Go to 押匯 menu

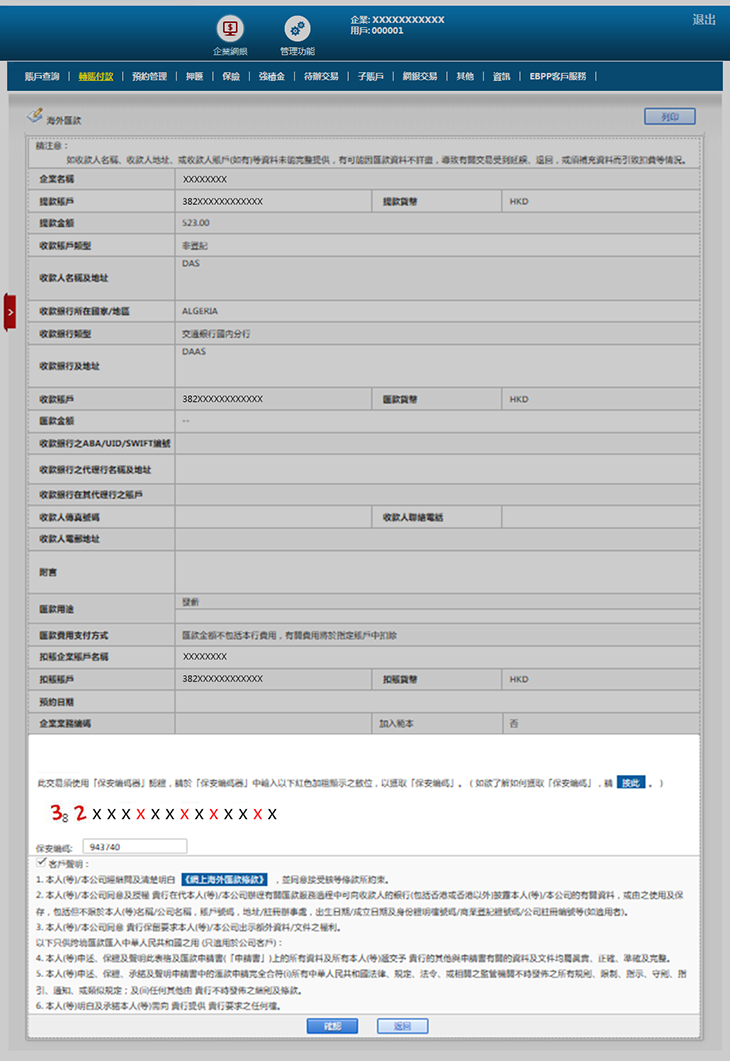tap(194, 76)
